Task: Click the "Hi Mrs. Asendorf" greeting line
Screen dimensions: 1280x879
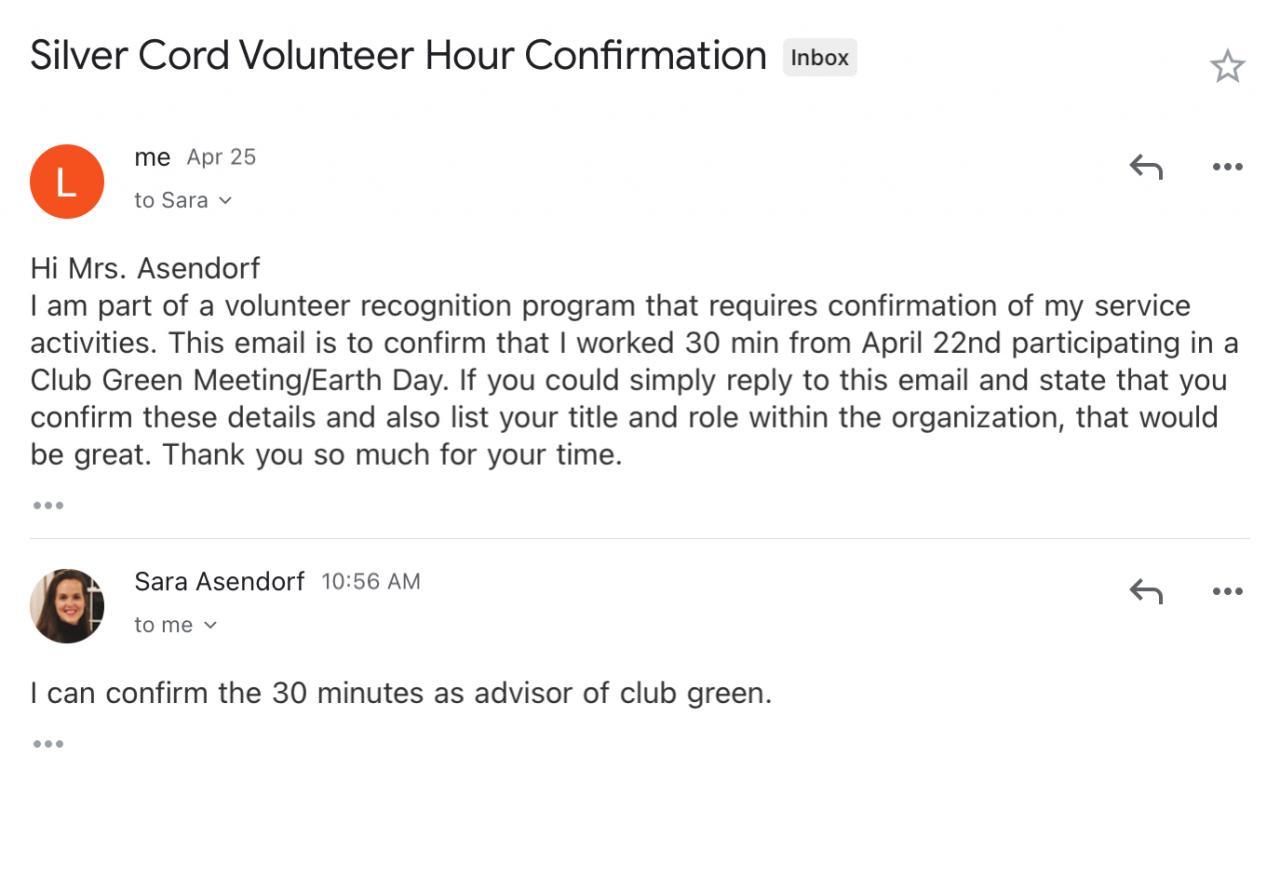Action: tap(145, 268)
